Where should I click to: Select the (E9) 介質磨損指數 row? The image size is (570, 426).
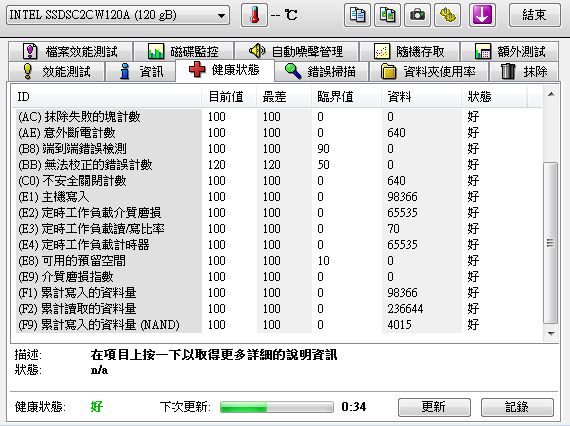[278, 277]
